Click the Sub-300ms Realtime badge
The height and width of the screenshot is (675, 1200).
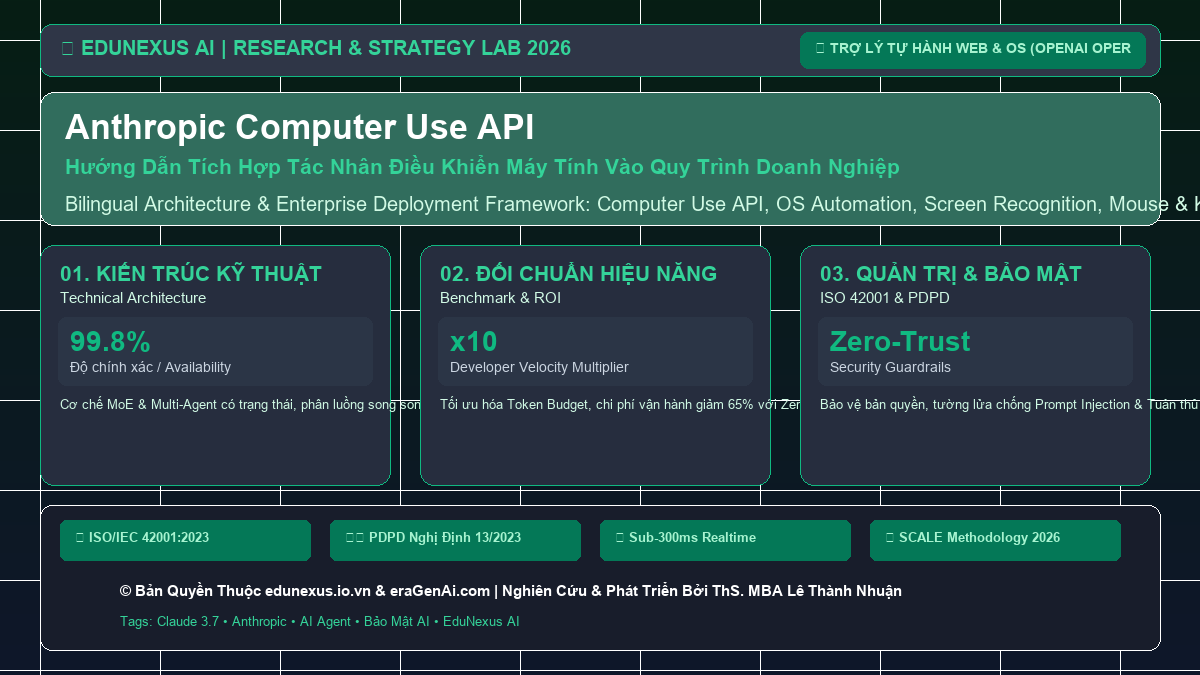click(726, 540)
